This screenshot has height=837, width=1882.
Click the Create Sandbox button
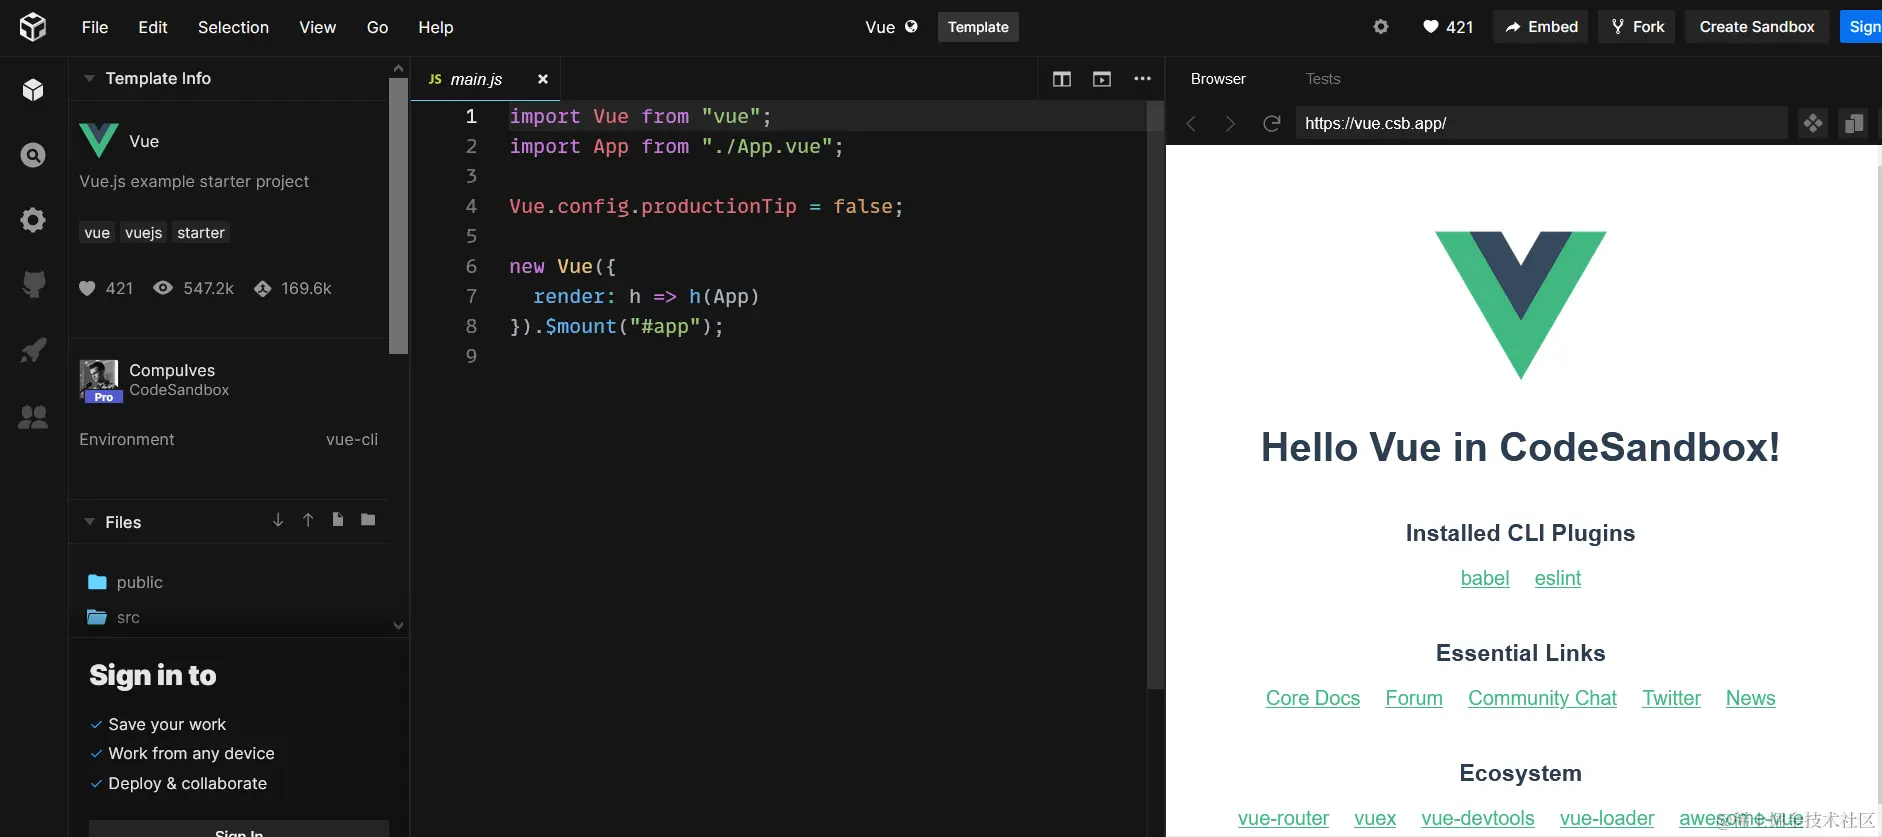pos(1757,27)
